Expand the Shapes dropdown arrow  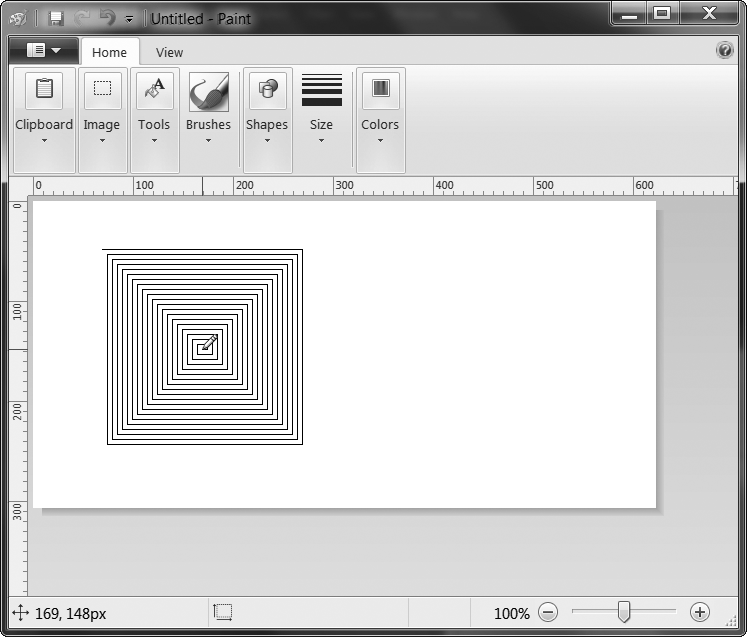click(267, 141)
